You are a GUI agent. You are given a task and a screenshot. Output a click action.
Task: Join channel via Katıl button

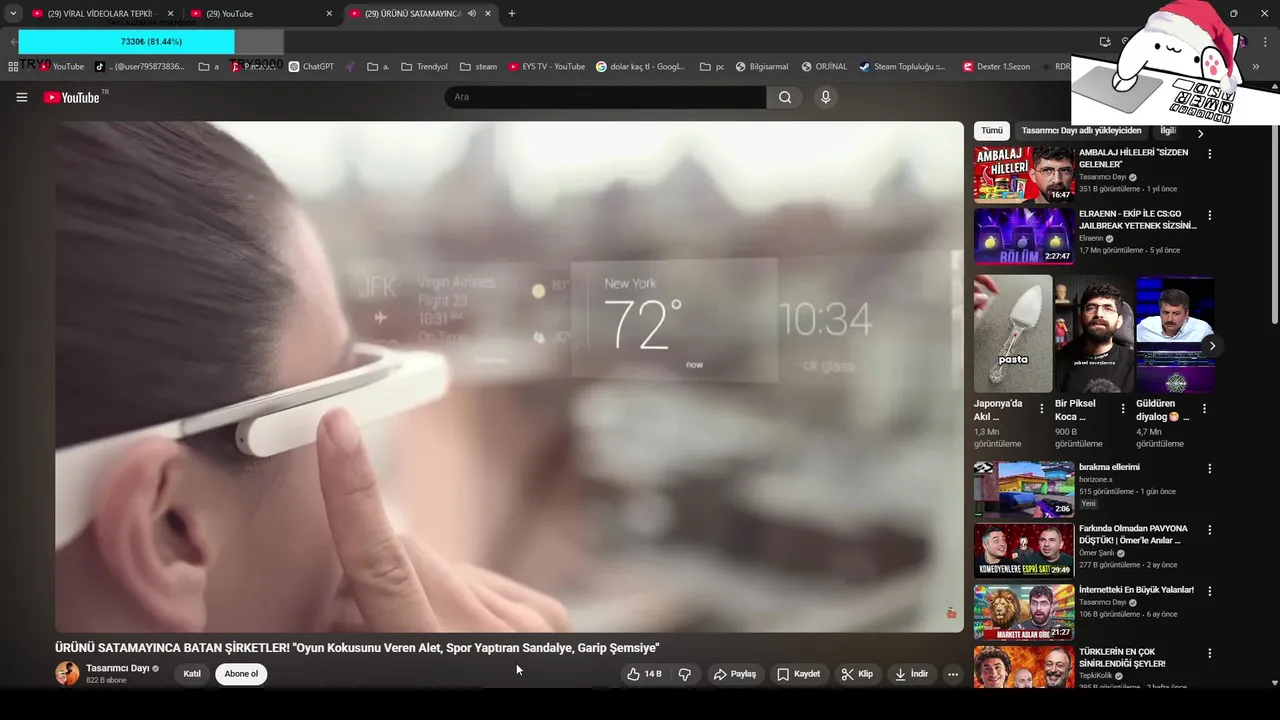(x=192, y=674)
